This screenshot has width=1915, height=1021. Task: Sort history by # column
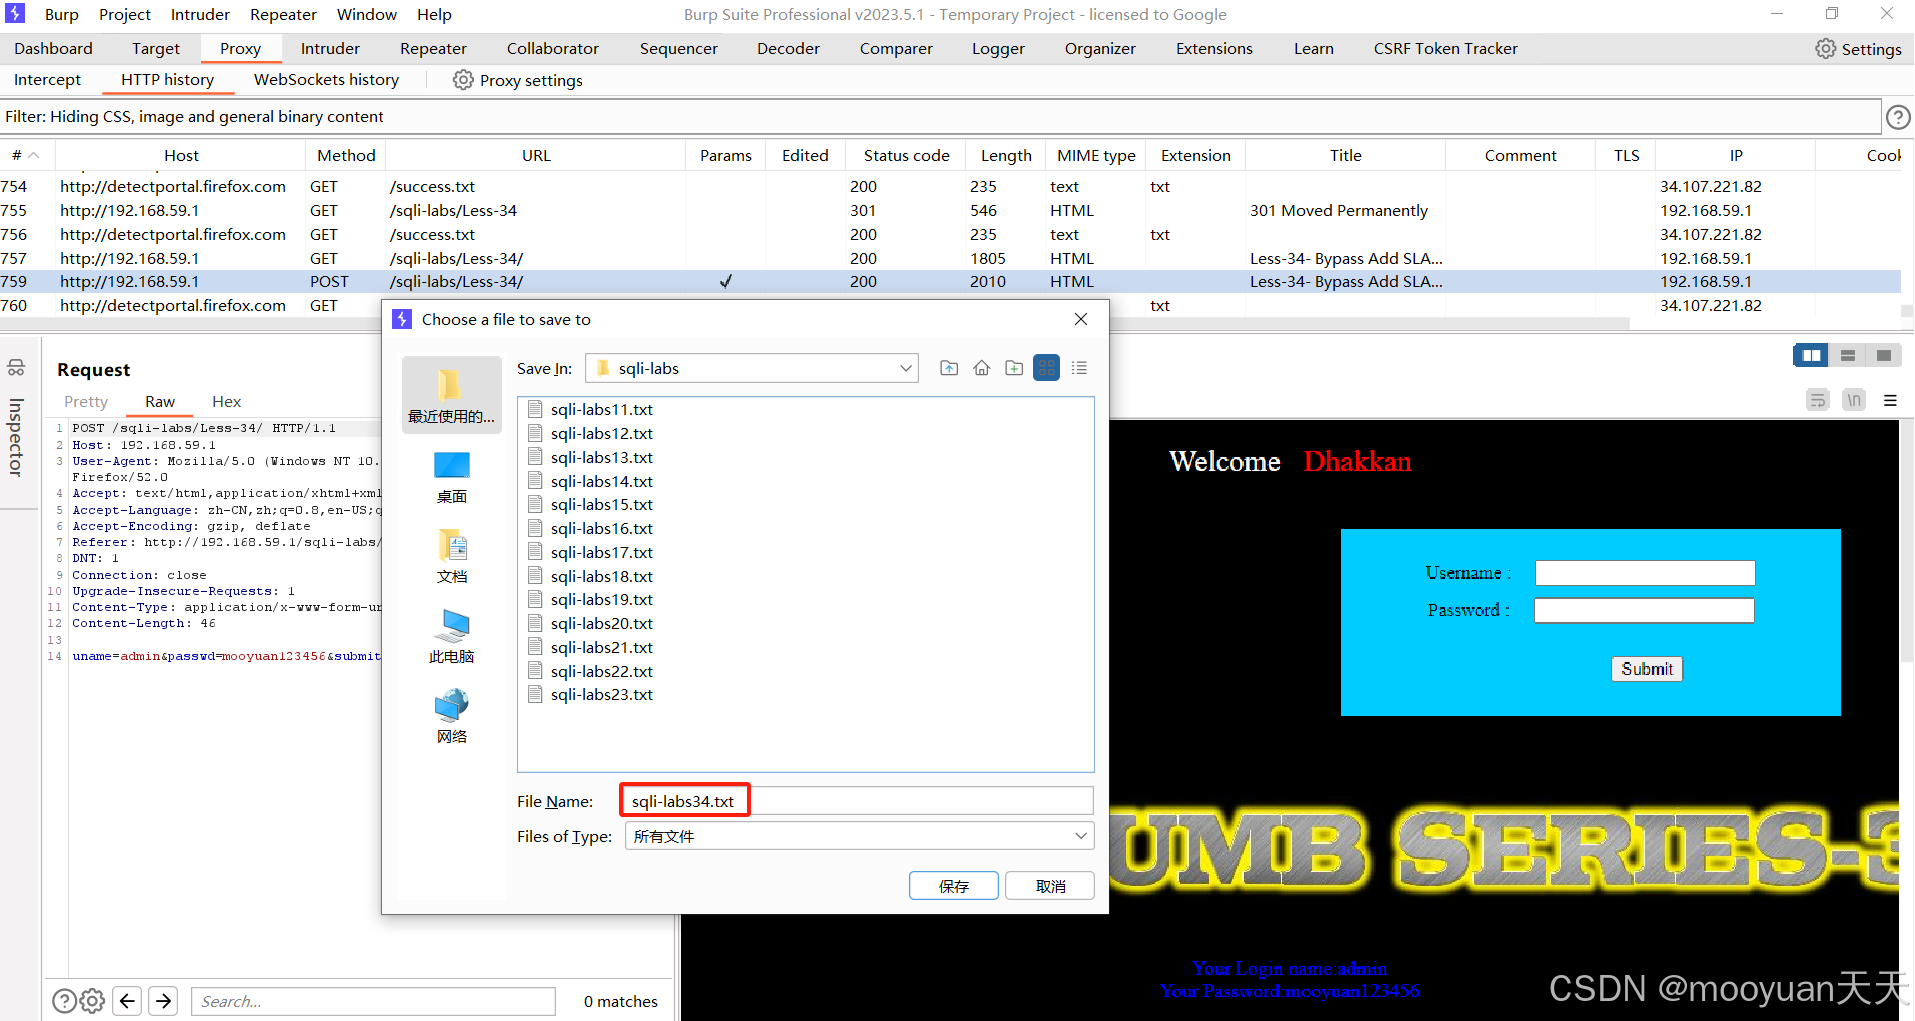pyautogui.click(x=26, y=155)
